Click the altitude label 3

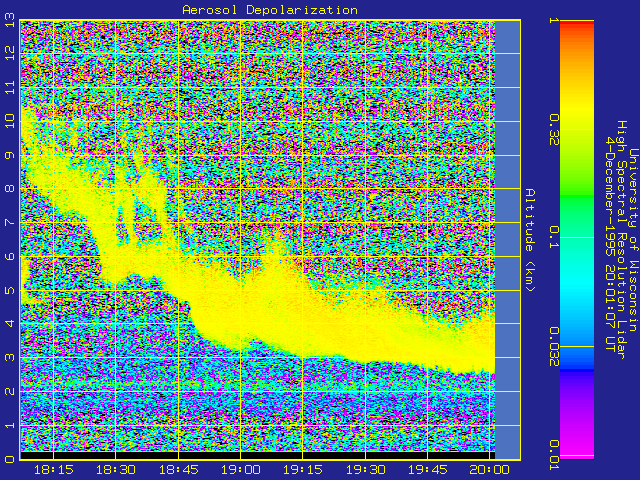(10, 358)
